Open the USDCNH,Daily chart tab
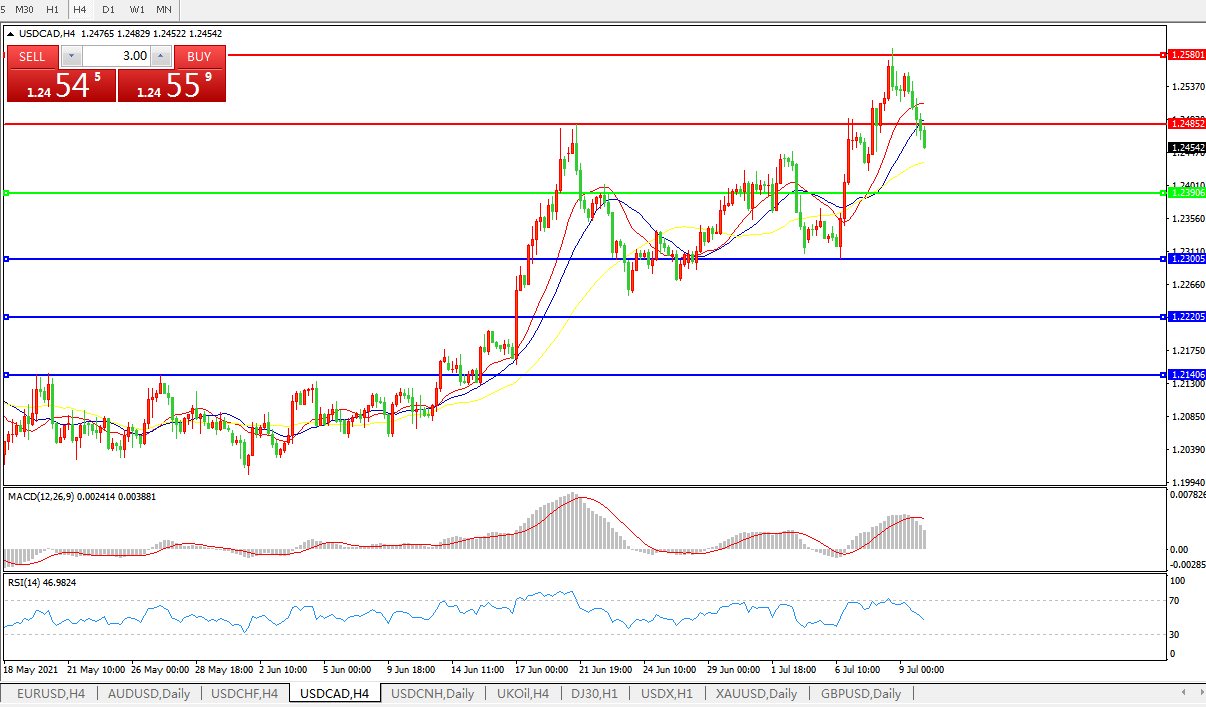Screen dimensions: 1206x707 click(432, 693)
